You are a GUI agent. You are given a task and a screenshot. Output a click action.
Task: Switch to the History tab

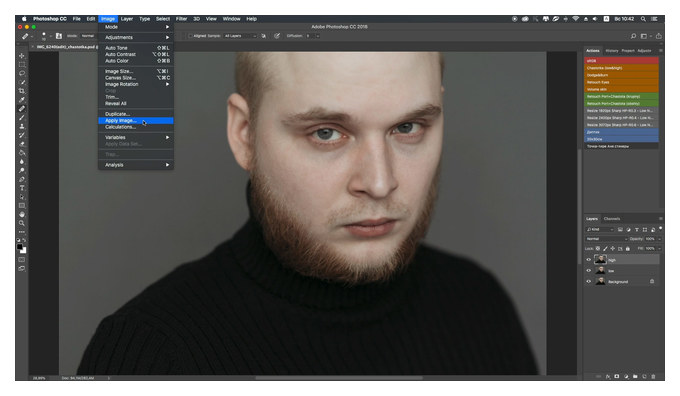click(612, 51)
